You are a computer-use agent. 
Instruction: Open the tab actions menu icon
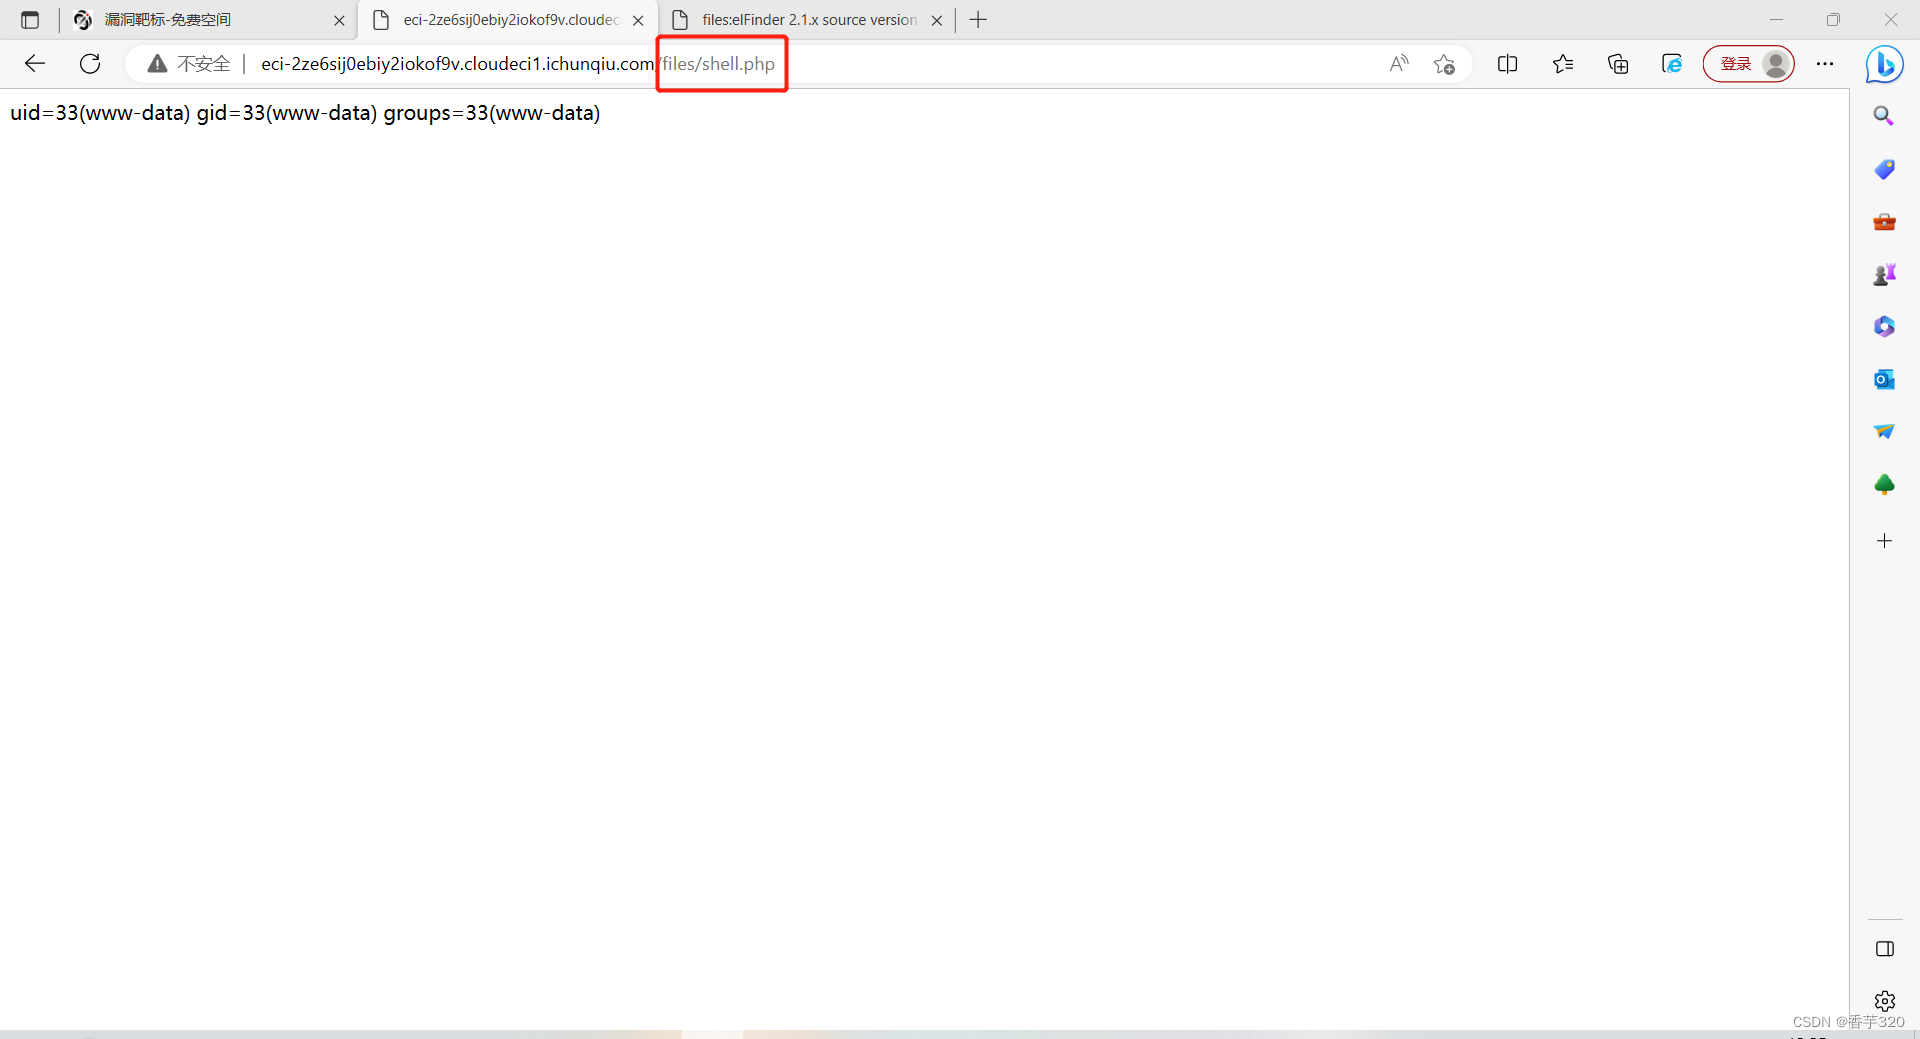point(30,20)
